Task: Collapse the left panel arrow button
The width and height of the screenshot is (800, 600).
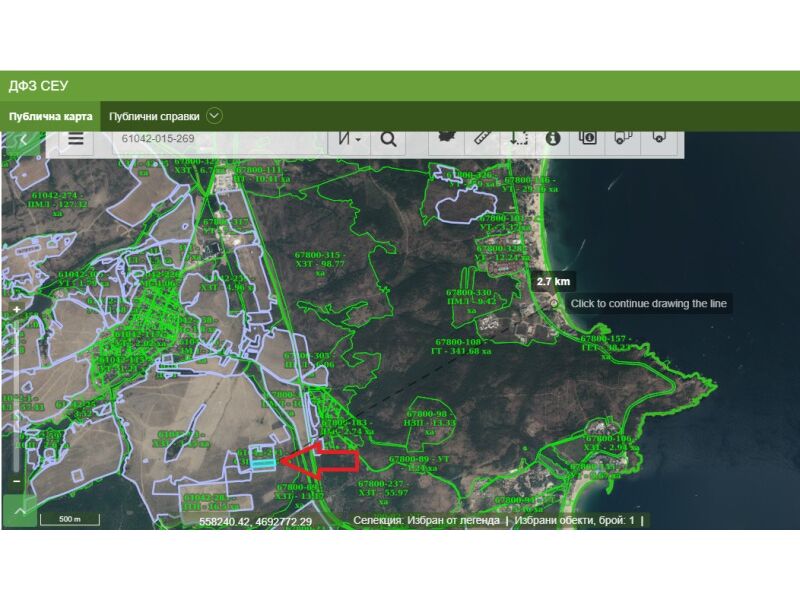Action: tap(22, 140)
